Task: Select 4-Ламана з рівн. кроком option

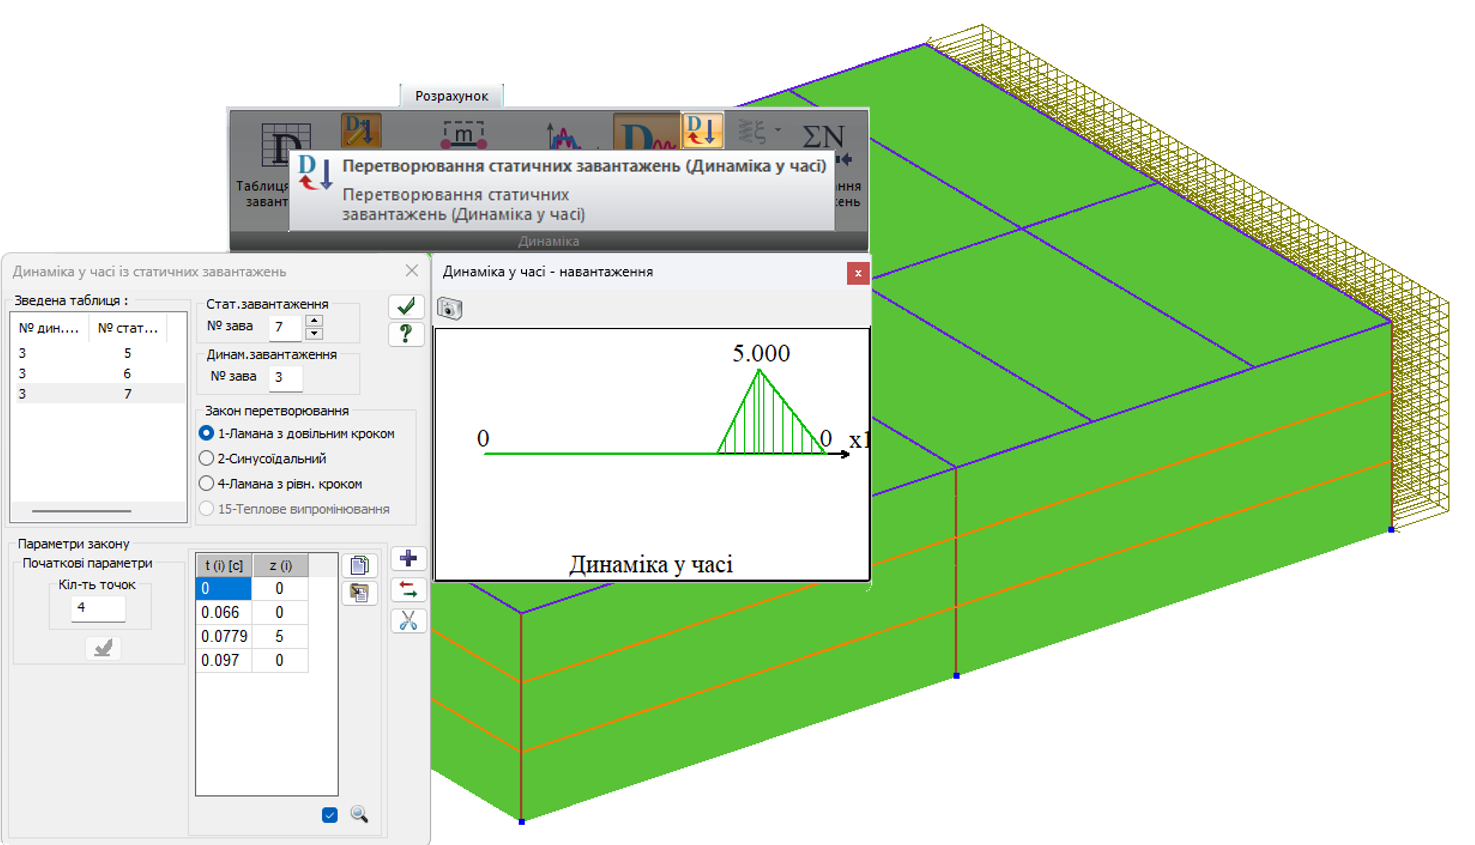Action: pos(207,483)
